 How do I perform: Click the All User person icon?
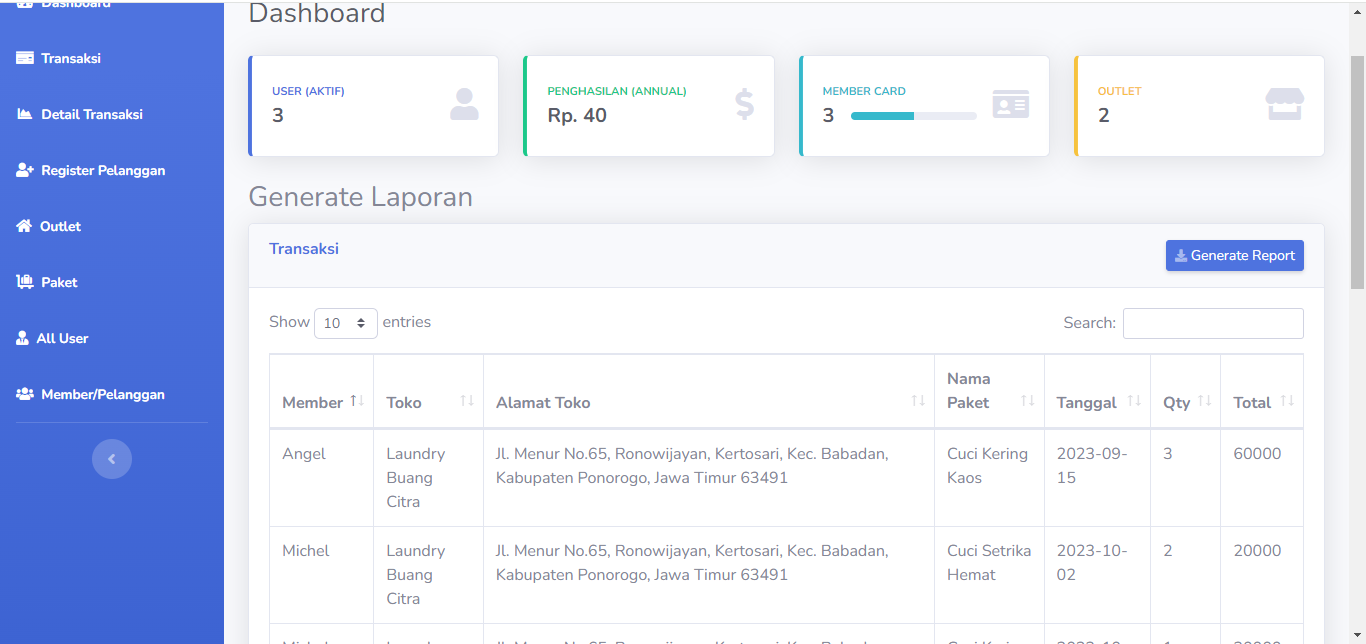[x=23, y=338]
